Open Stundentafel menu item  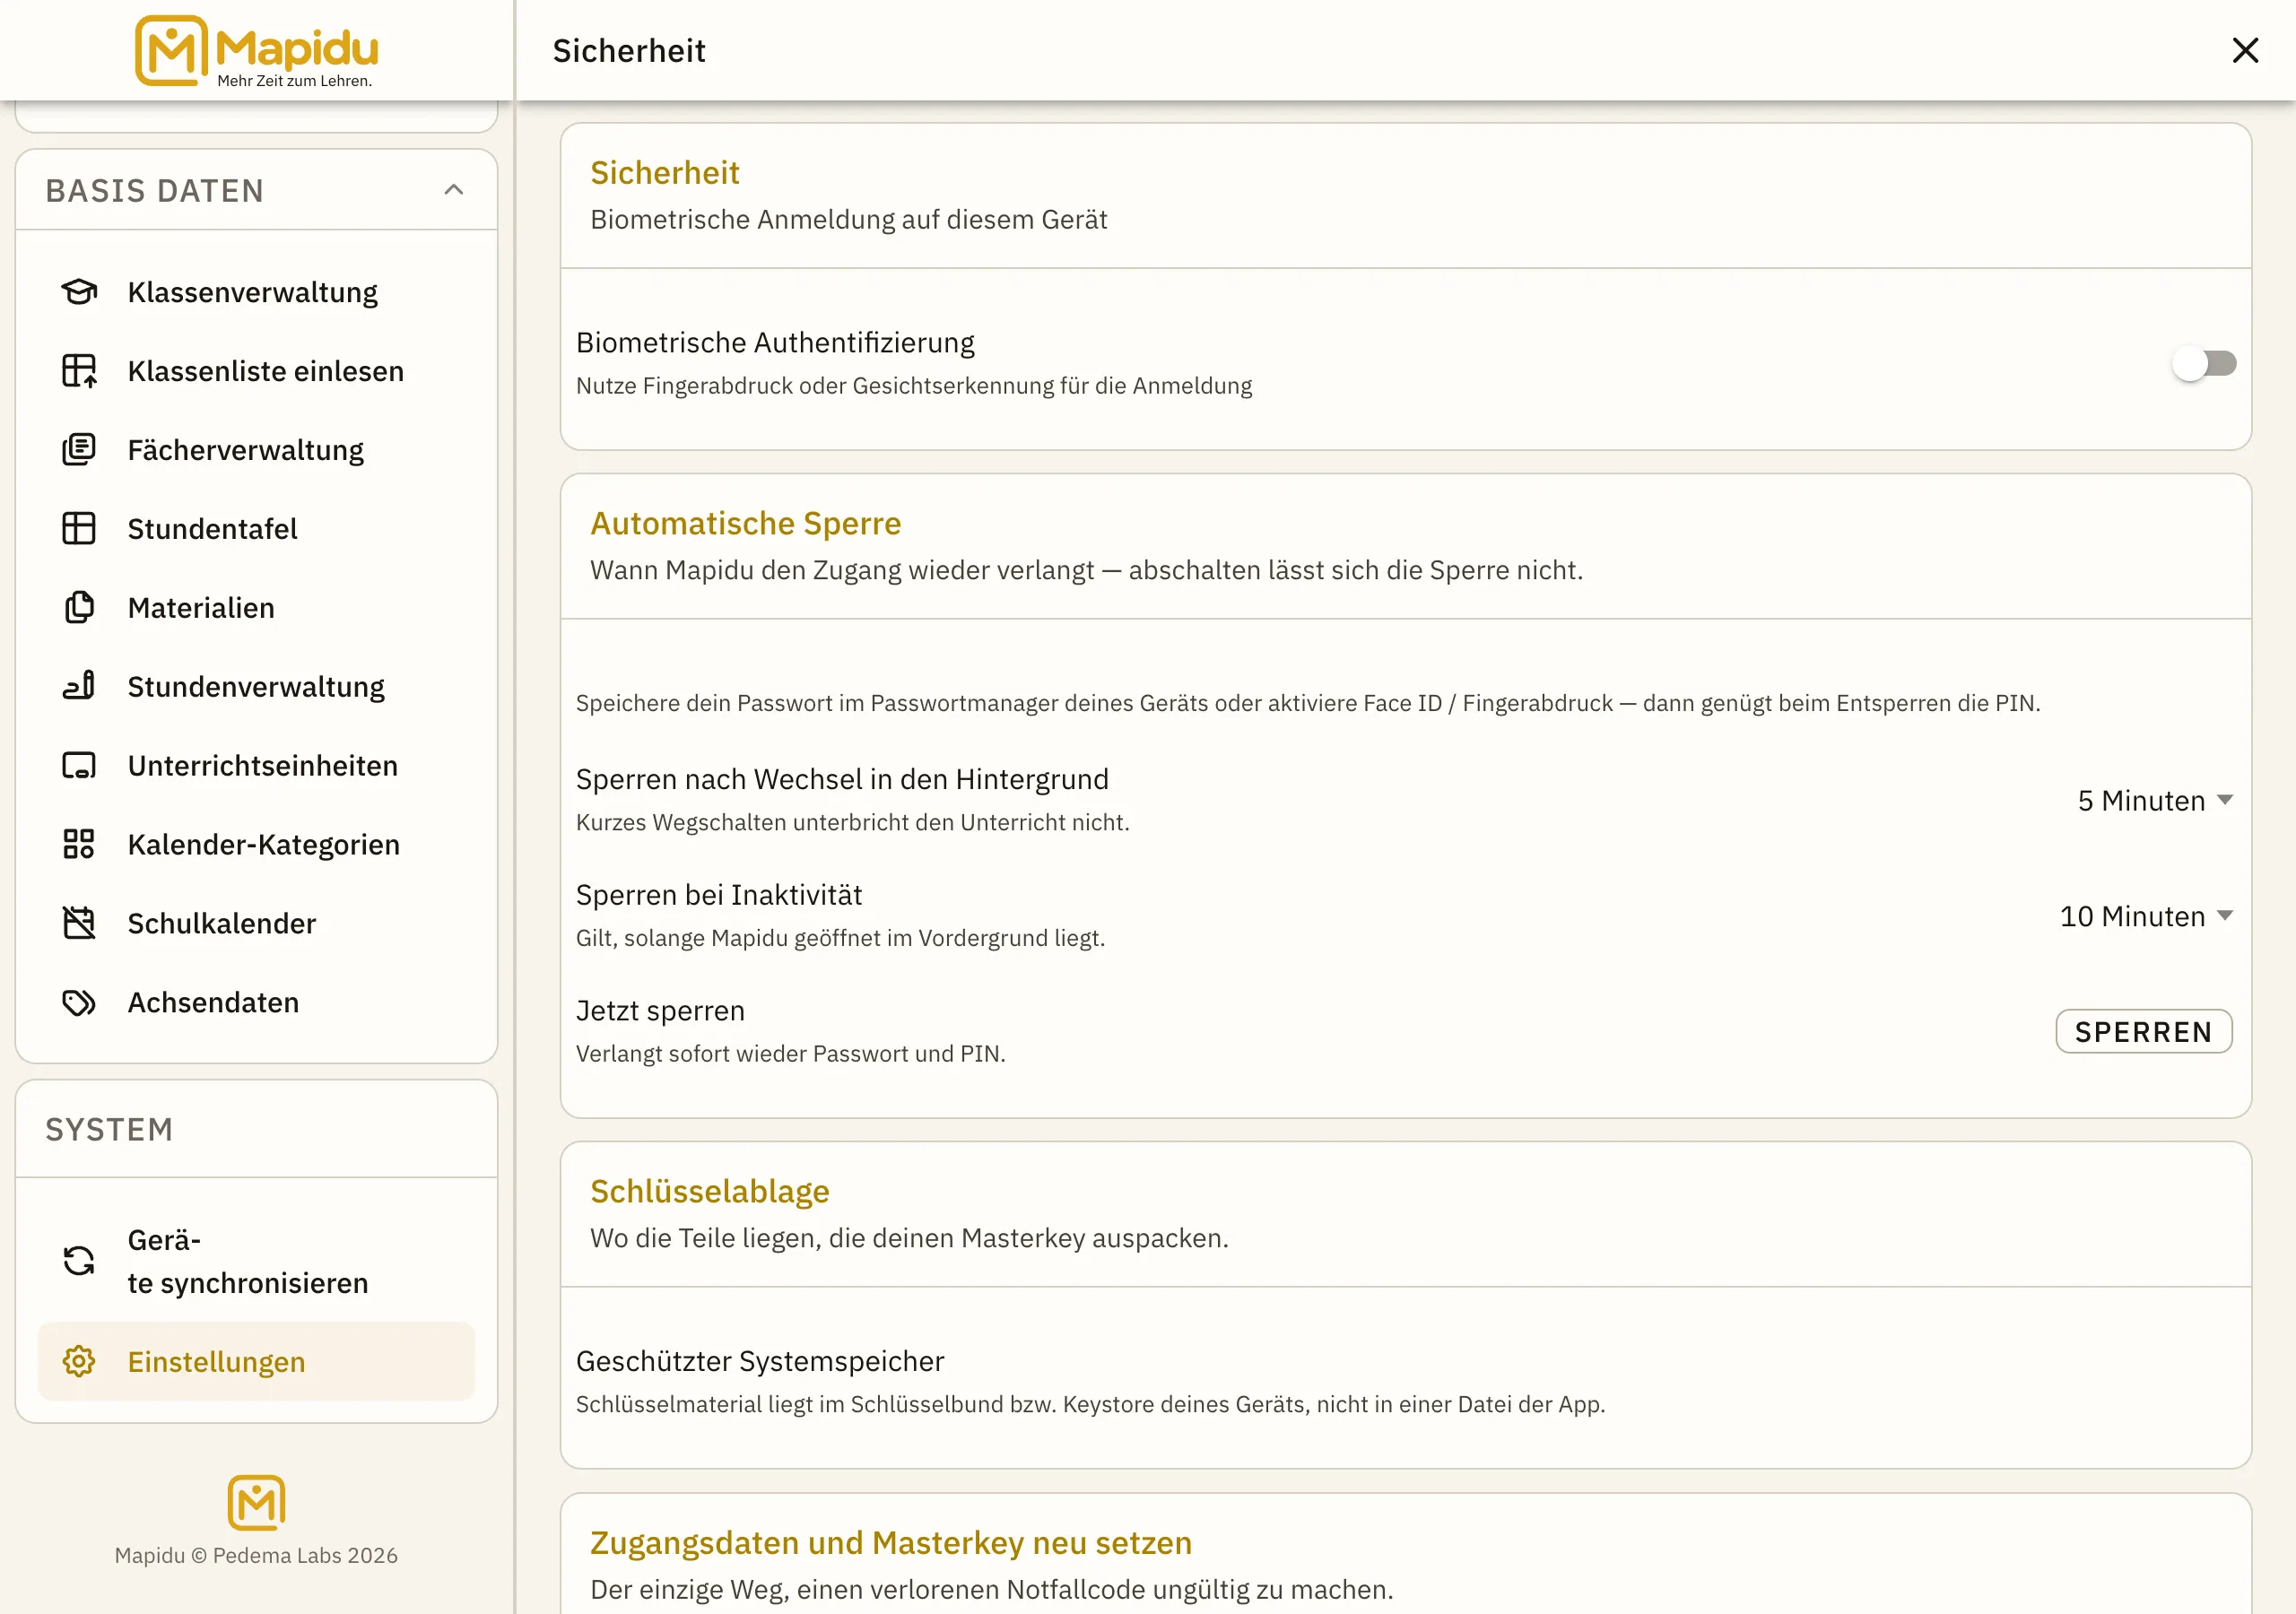[x=256, y=528]
